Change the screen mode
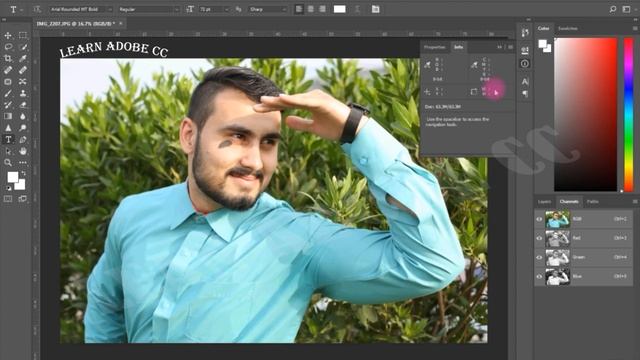 (22, 199)
